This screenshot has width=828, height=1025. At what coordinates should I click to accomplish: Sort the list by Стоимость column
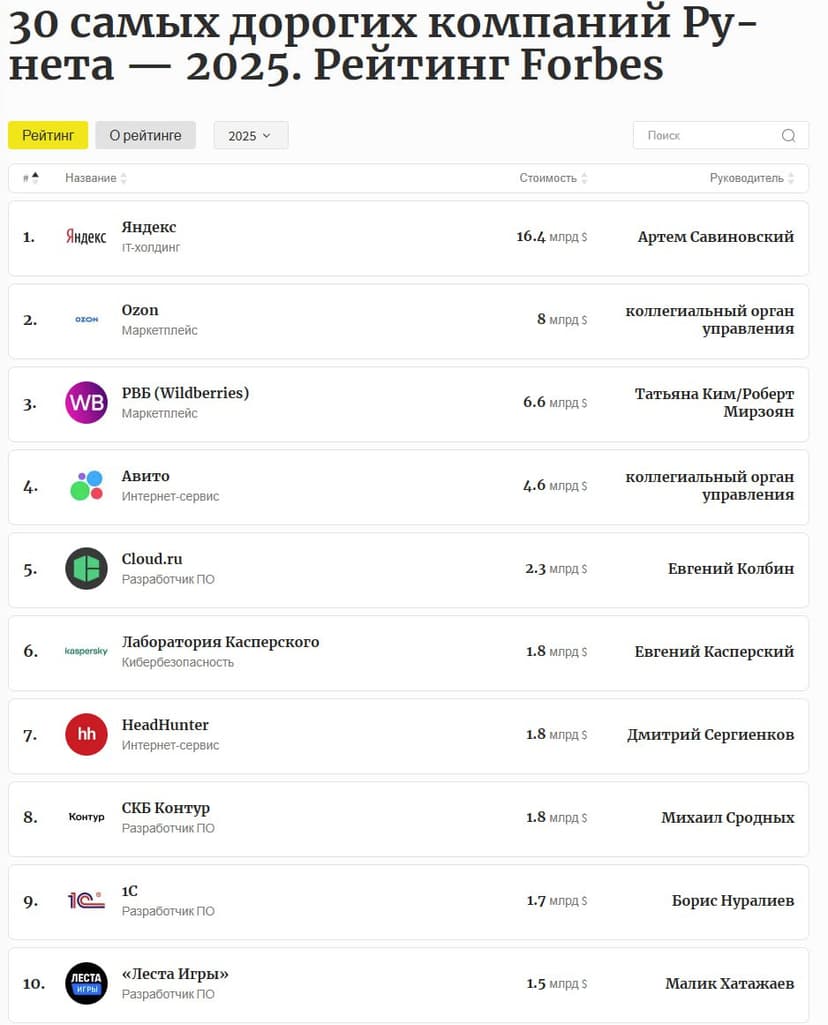[x=553, y=178]
